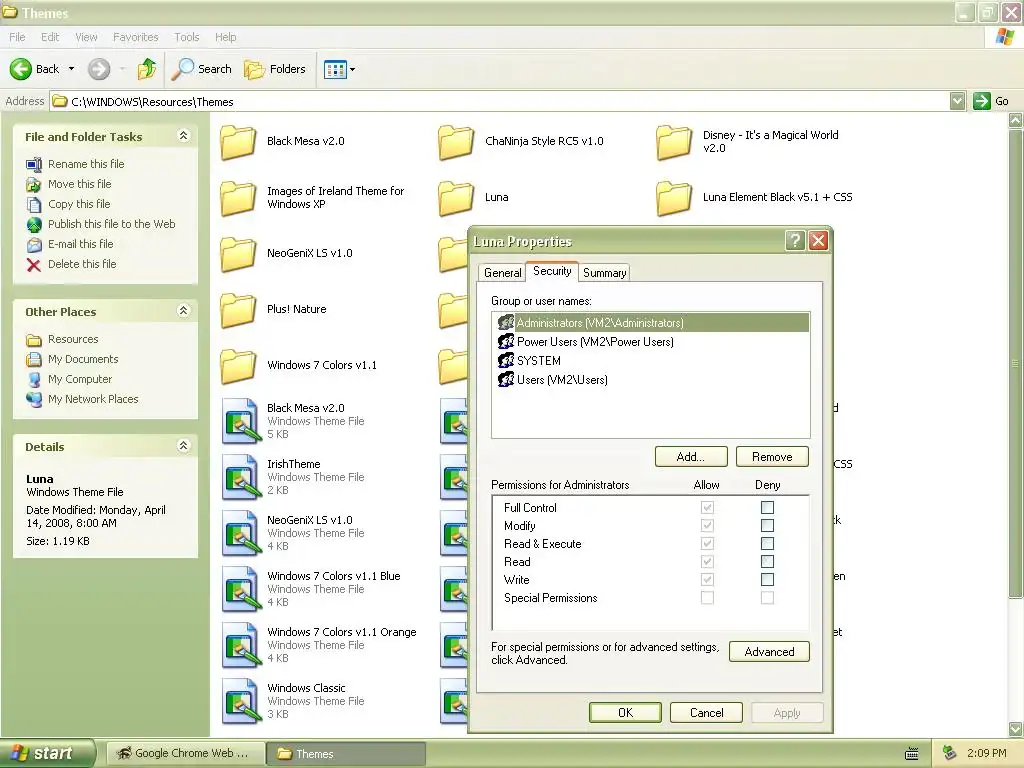This screenshot has height=768, width=1024.
Task: Toggle Allow checkbox for Full Control
Action: 707,507
